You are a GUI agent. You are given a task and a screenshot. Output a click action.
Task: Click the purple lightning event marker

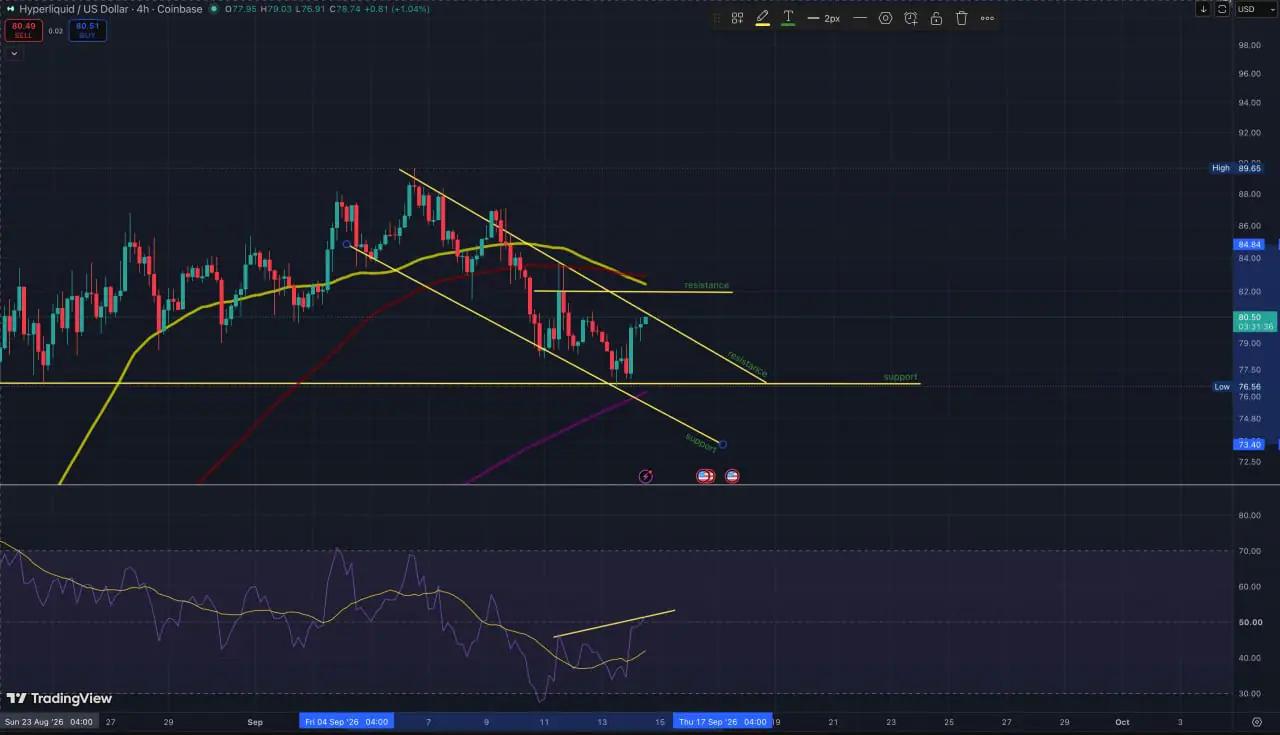coord(645,476)
